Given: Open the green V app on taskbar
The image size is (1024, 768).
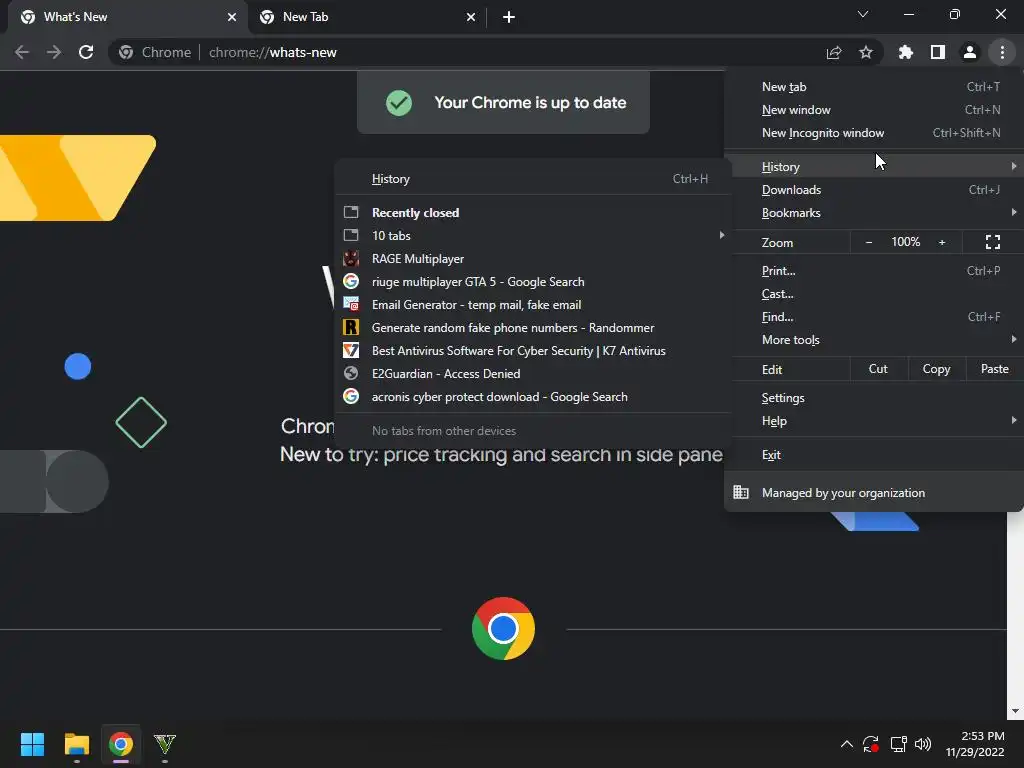Looking at the screenshot, I should coord(165,744).
